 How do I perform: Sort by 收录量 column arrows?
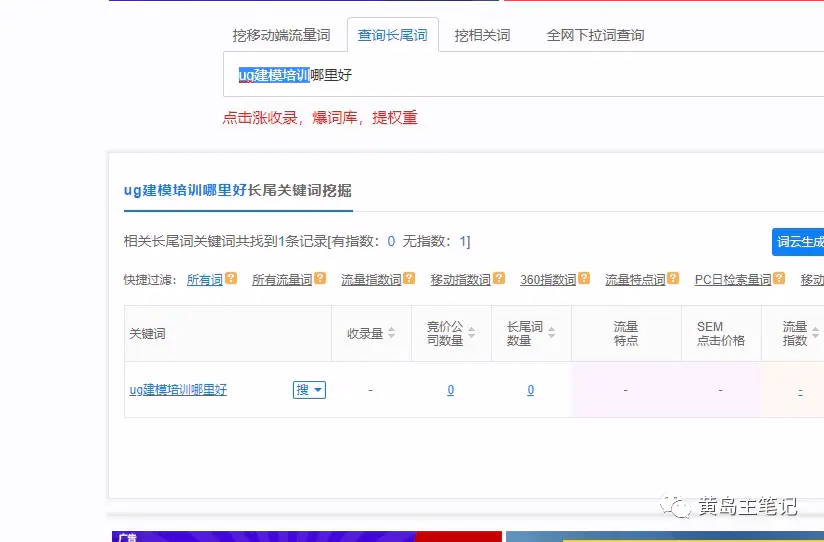tap(391, 333)
